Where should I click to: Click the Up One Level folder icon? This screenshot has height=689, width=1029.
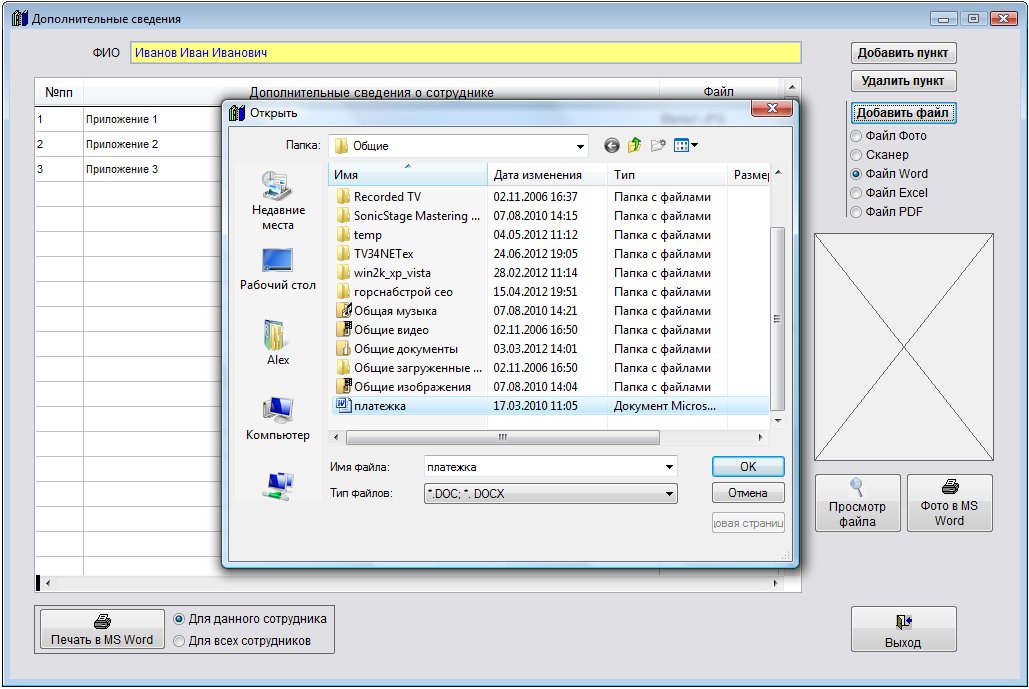click(634, 146)
